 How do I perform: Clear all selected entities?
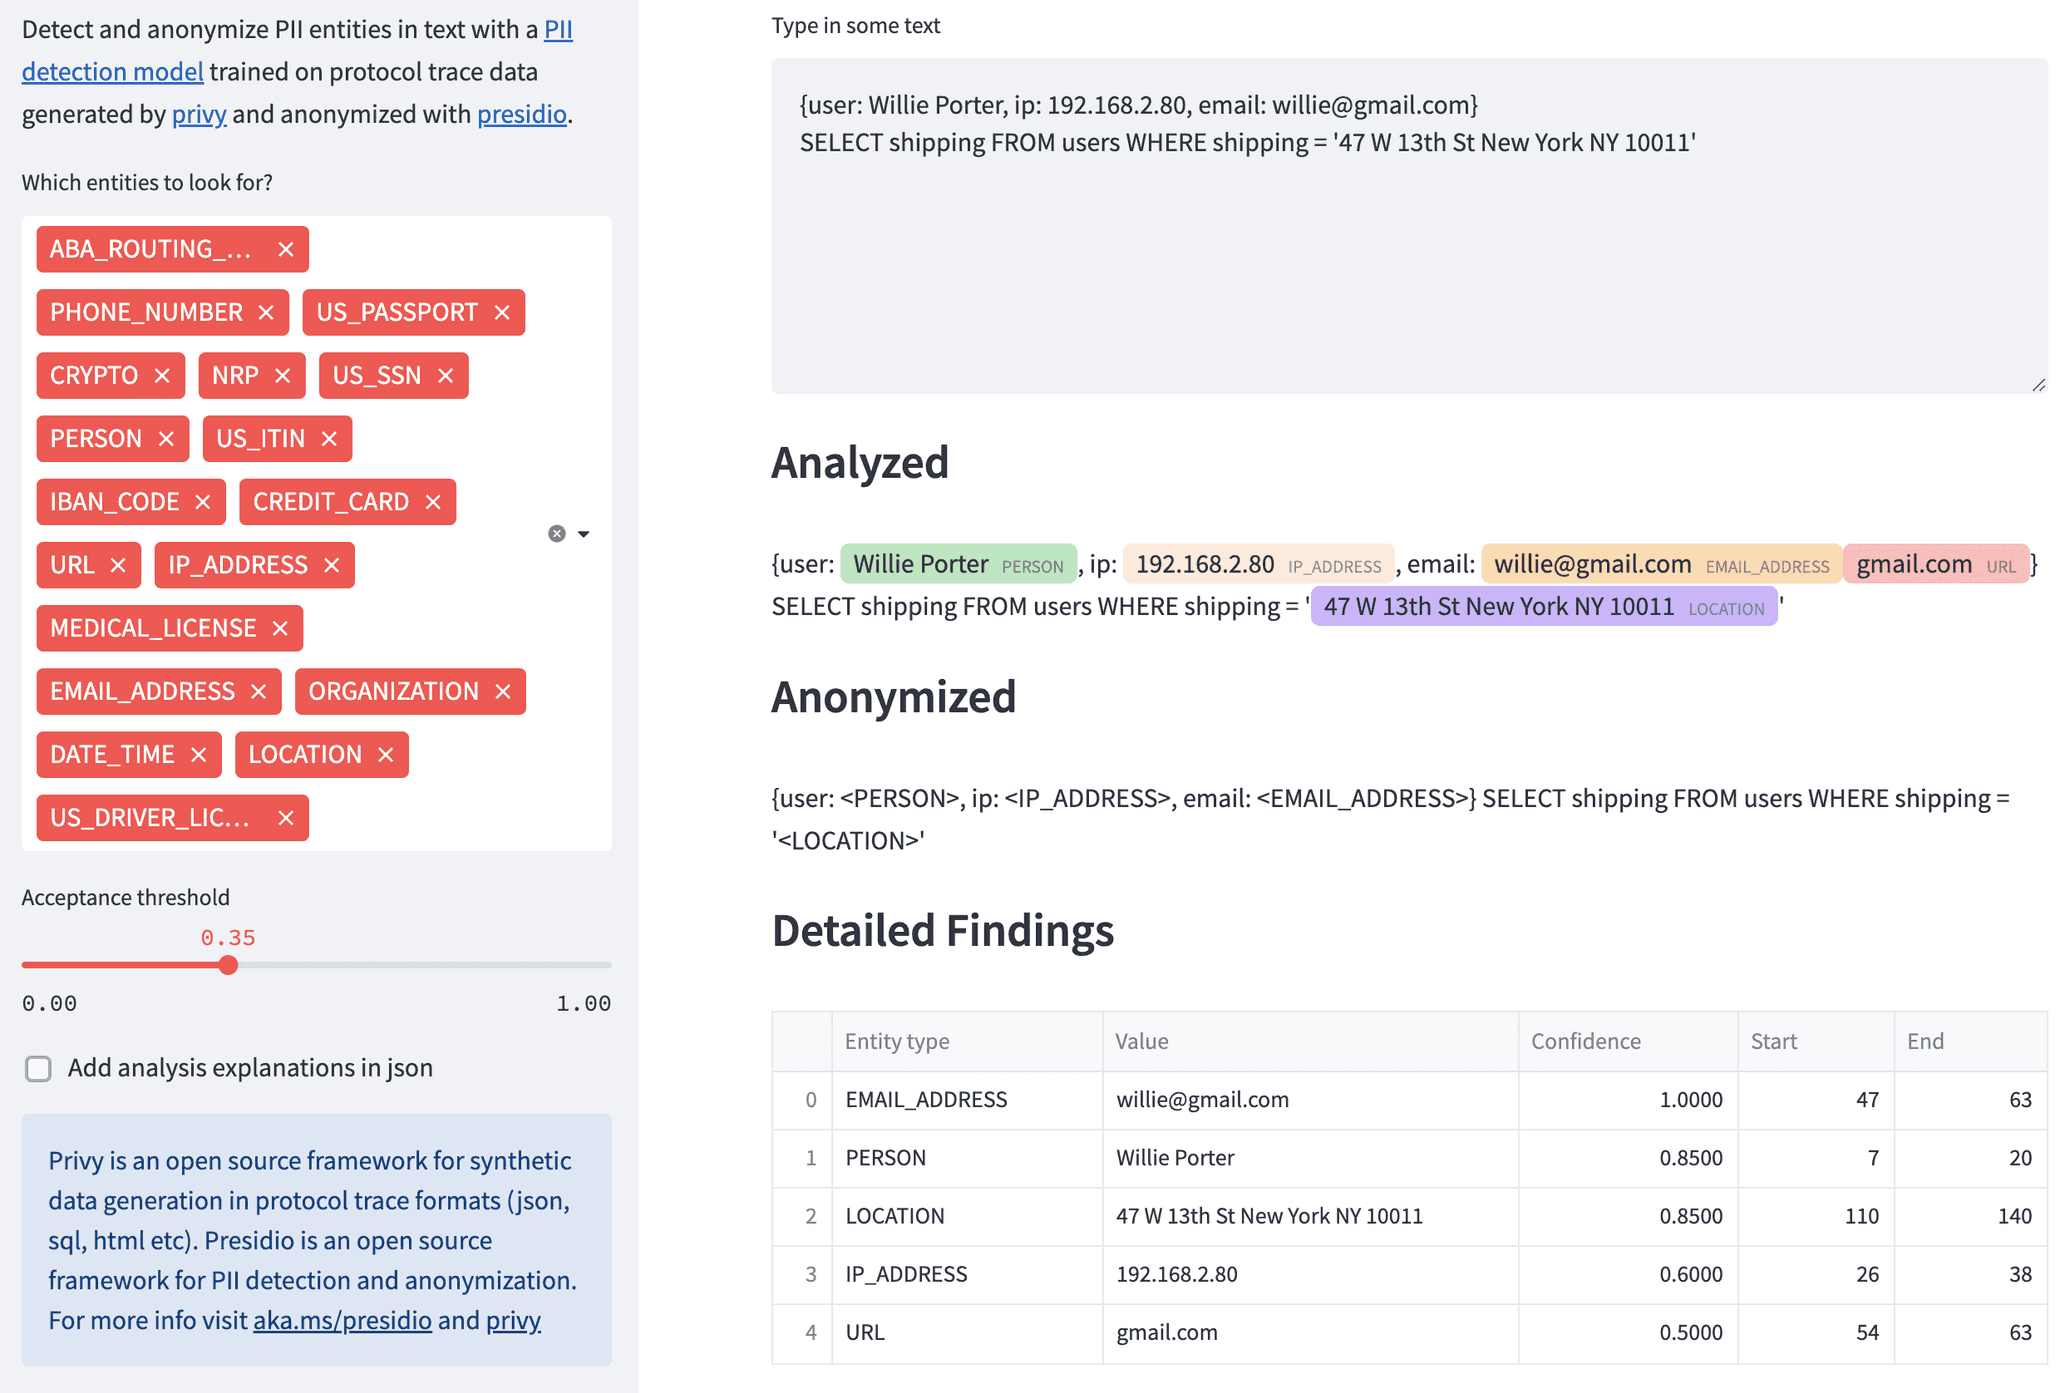click(x=557, y=532)
